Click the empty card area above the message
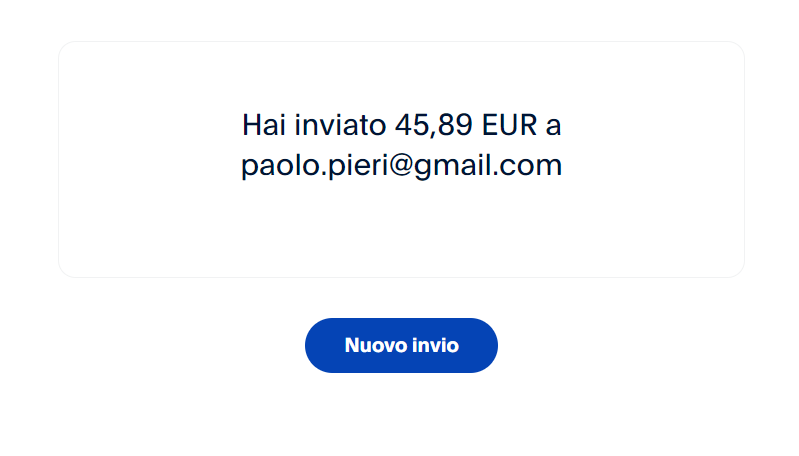Screen dimensions: 799x456 (x=402, y=74)
